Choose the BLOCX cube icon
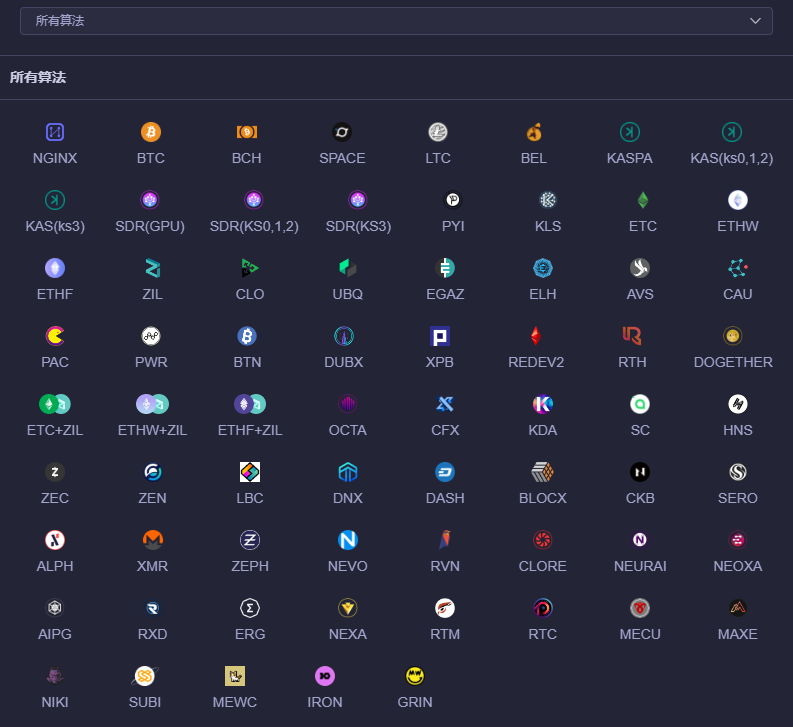Viewport: 793px width, 727px height. tap(543, 472)
